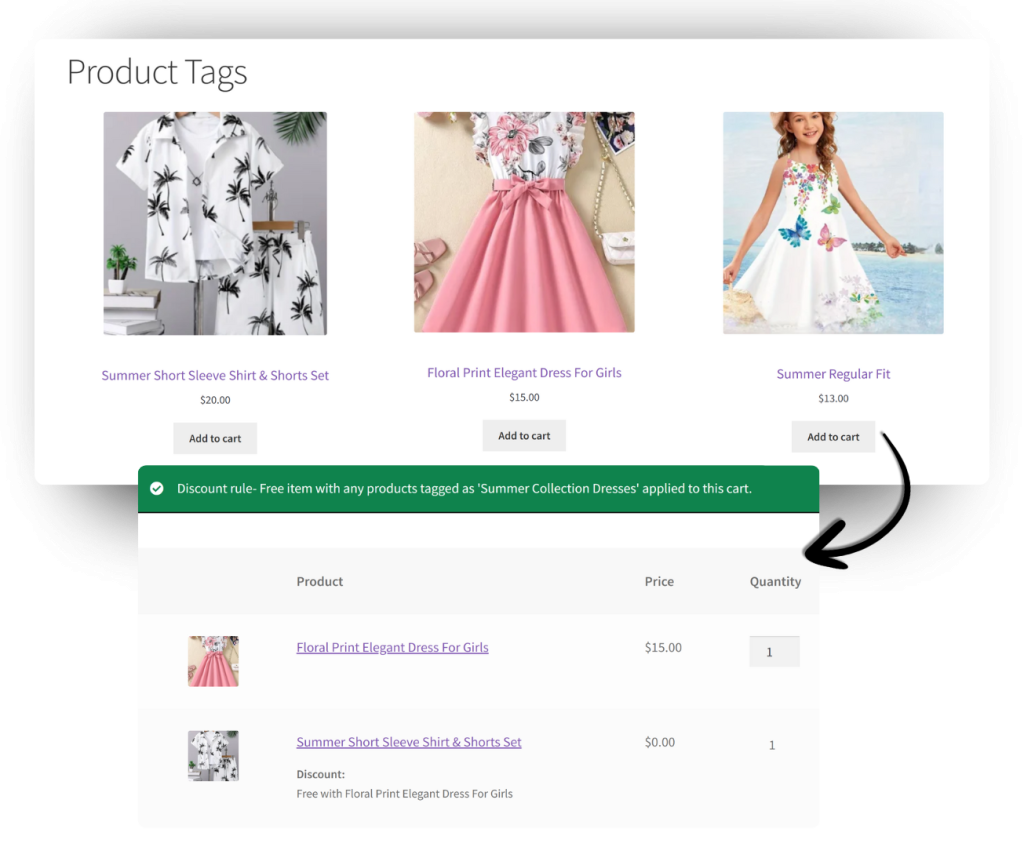The height and width of the screenshot is (847, 1024).
Task: Click the Price column header
Action: click(658, 581)
